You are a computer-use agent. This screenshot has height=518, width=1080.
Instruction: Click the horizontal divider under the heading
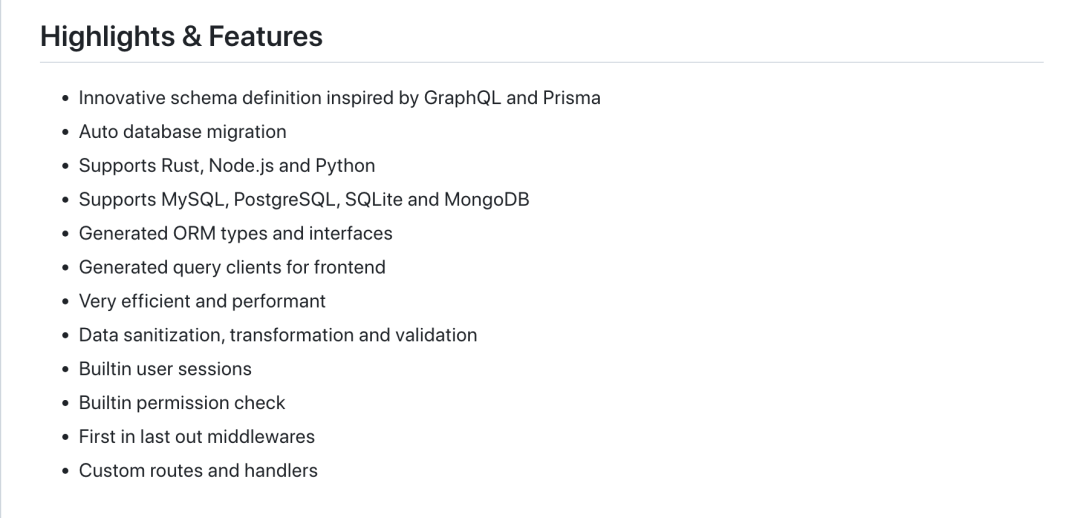pos(541,63)
